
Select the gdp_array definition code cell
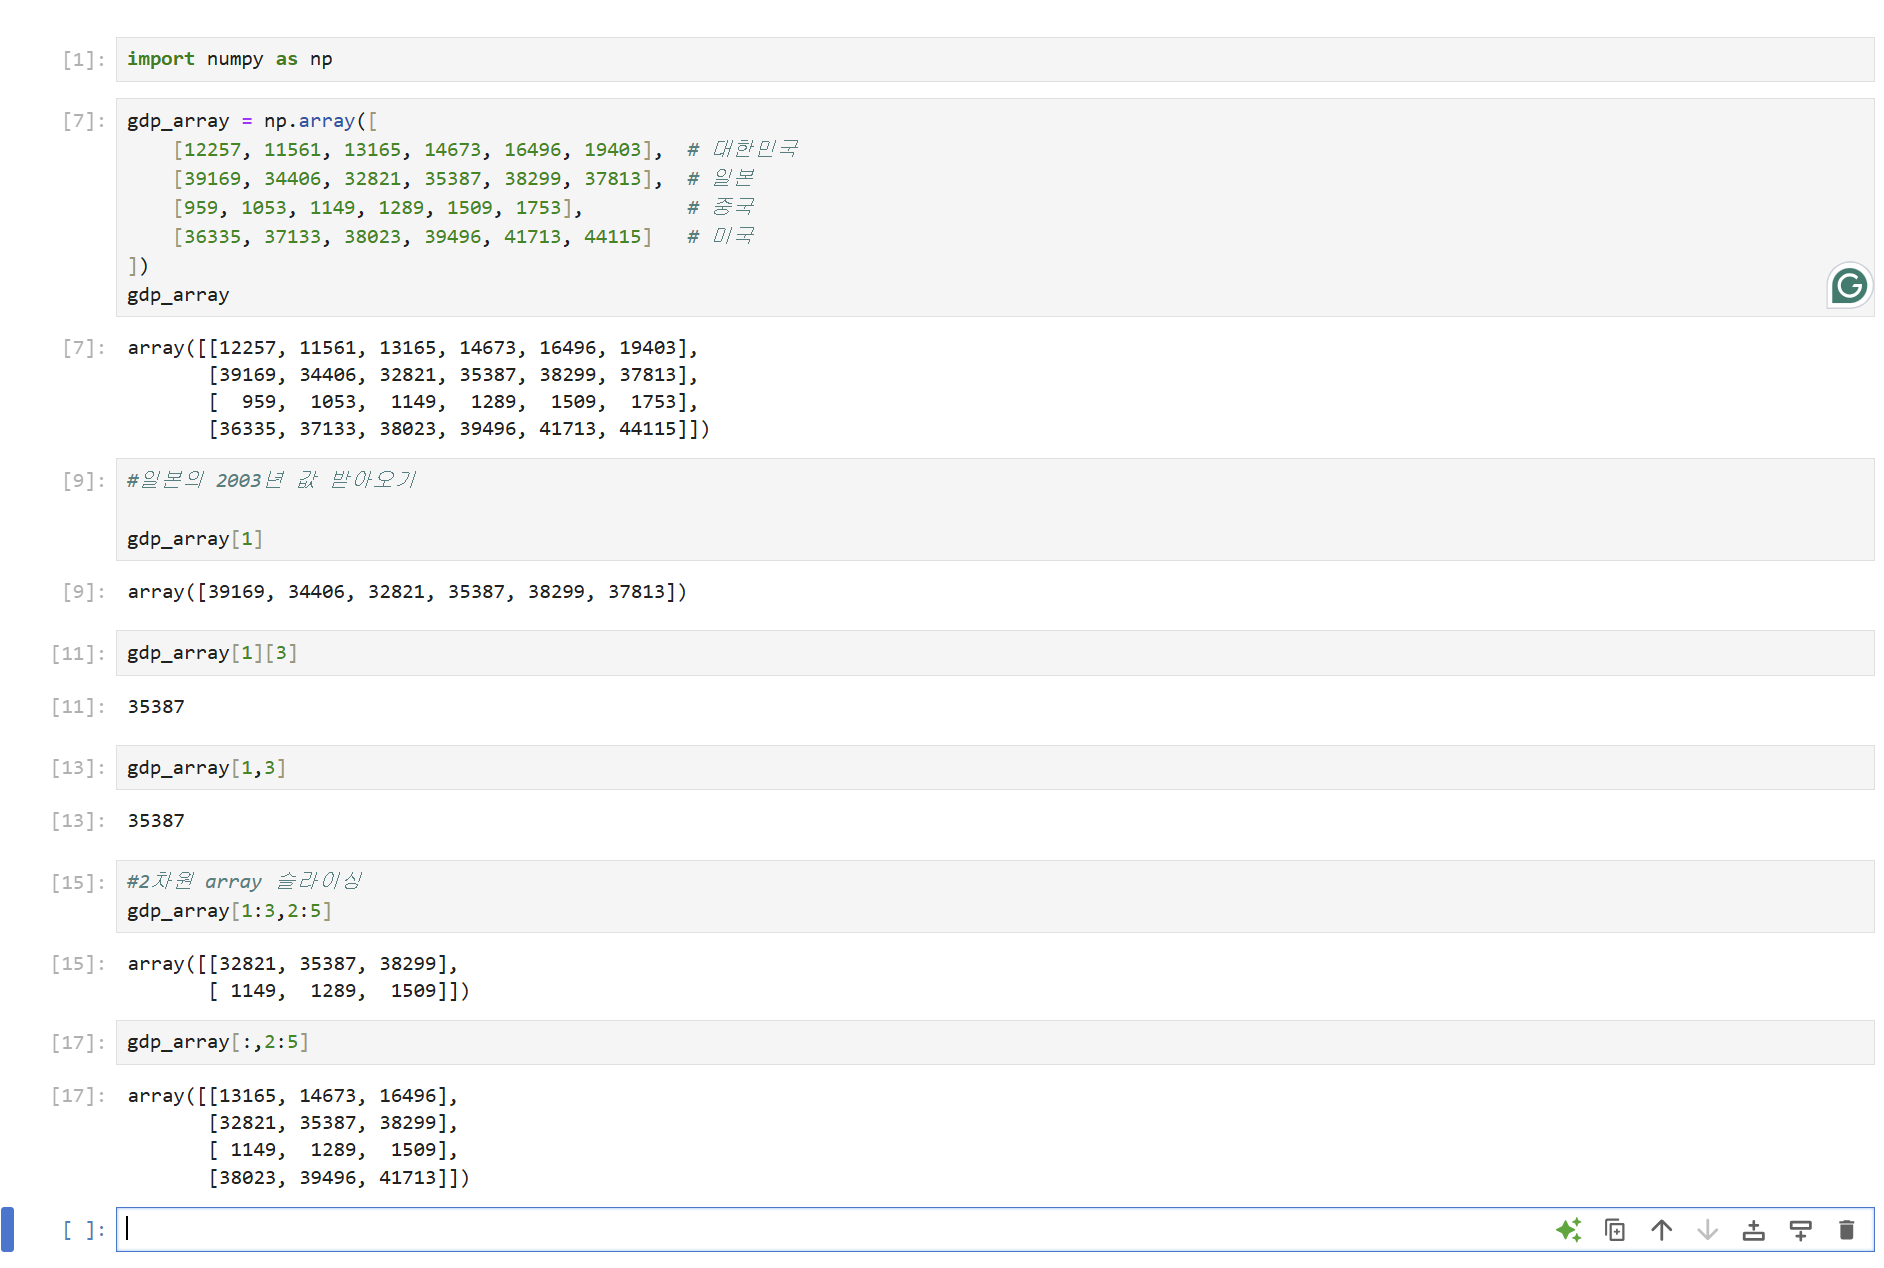tap(995, 207)
